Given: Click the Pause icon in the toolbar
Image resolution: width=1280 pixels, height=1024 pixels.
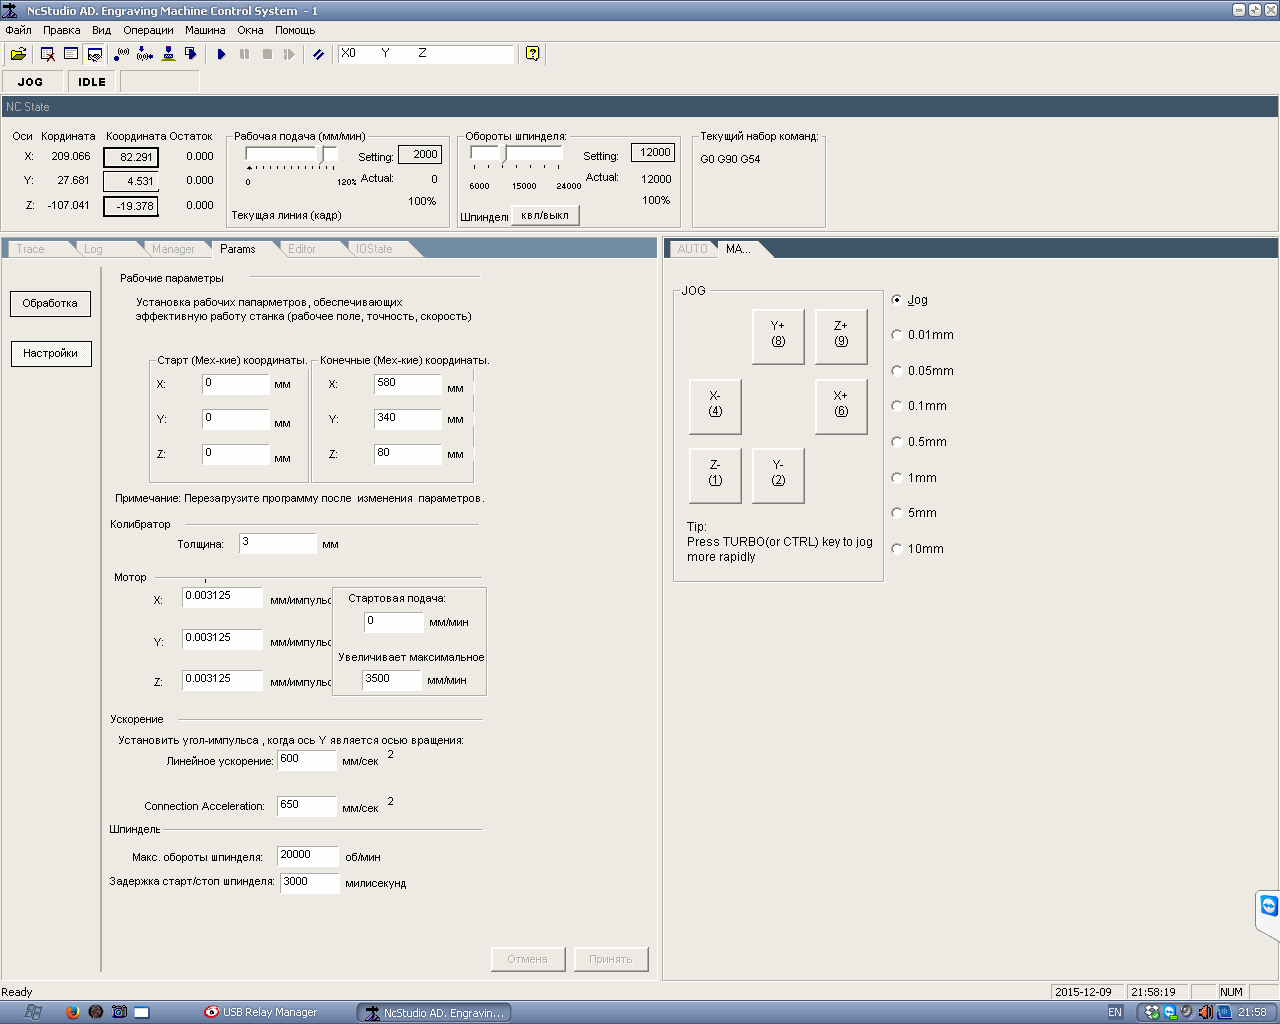Looking at the screenshot, I should pos(244,54).
